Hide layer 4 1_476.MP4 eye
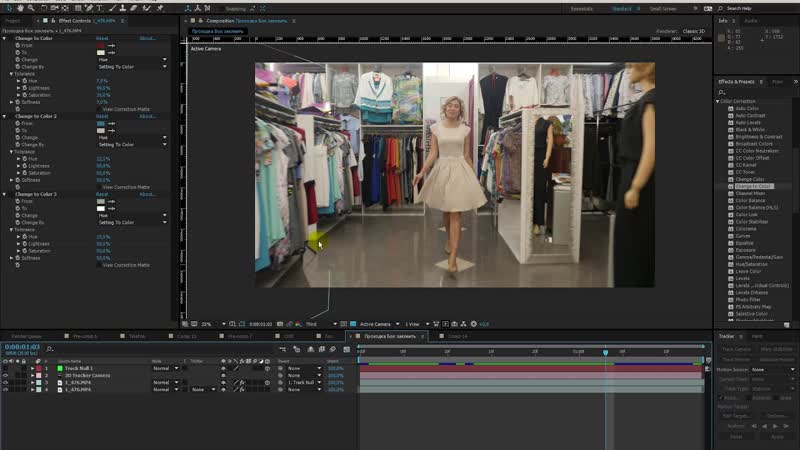800x450 pixels. pyautogui.click(x=6, y=389)
